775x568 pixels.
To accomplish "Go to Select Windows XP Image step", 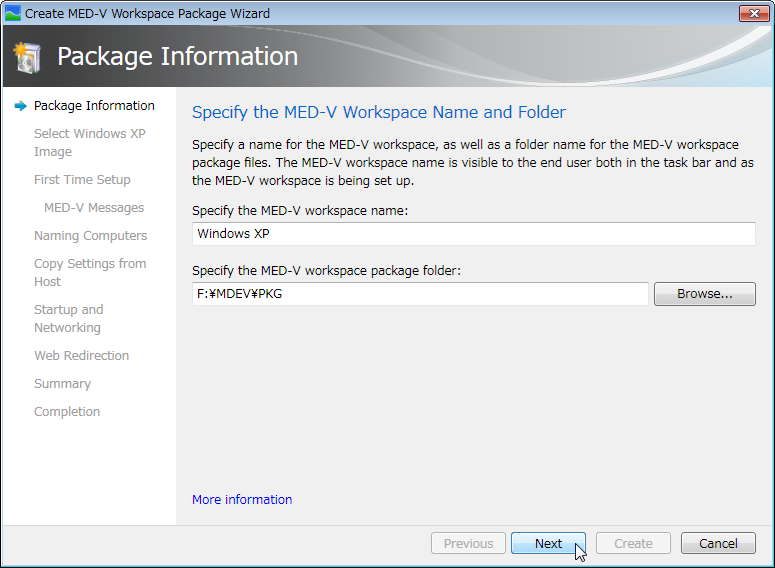I will (89, 142).
